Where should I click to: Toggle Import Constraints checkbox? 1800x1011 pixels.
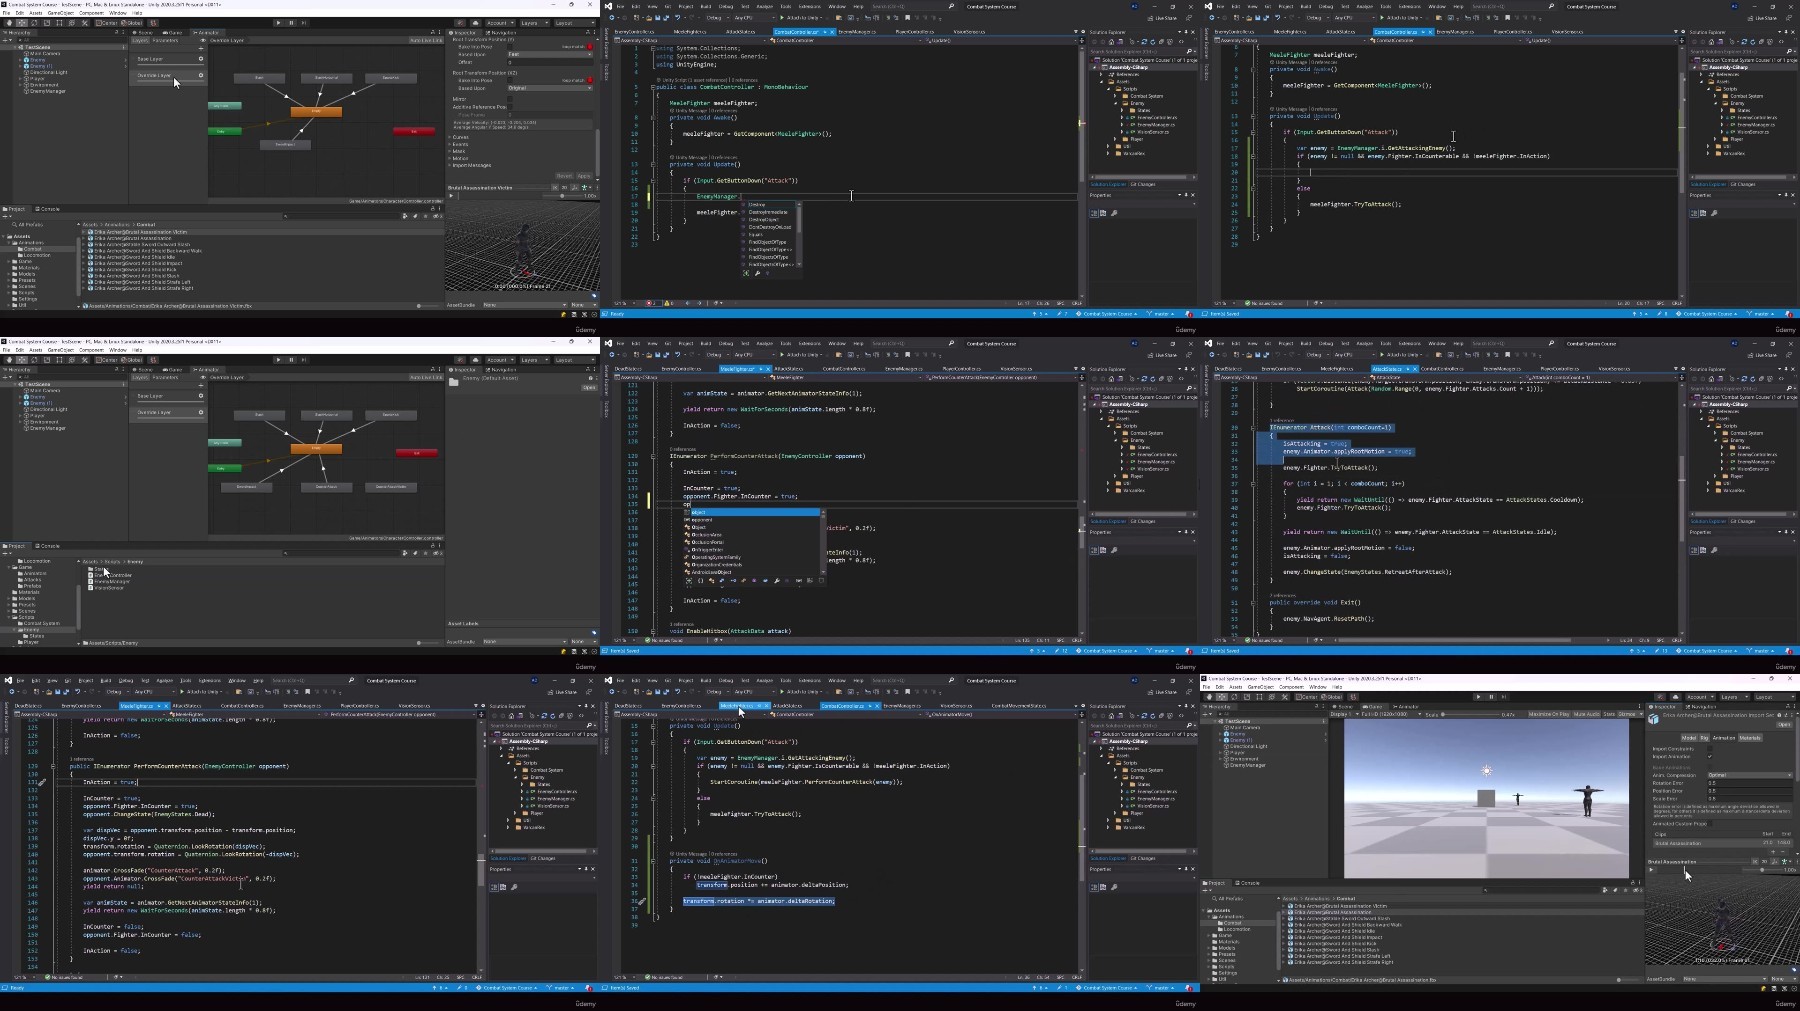pyautogui.click(x=1710, y=748)
